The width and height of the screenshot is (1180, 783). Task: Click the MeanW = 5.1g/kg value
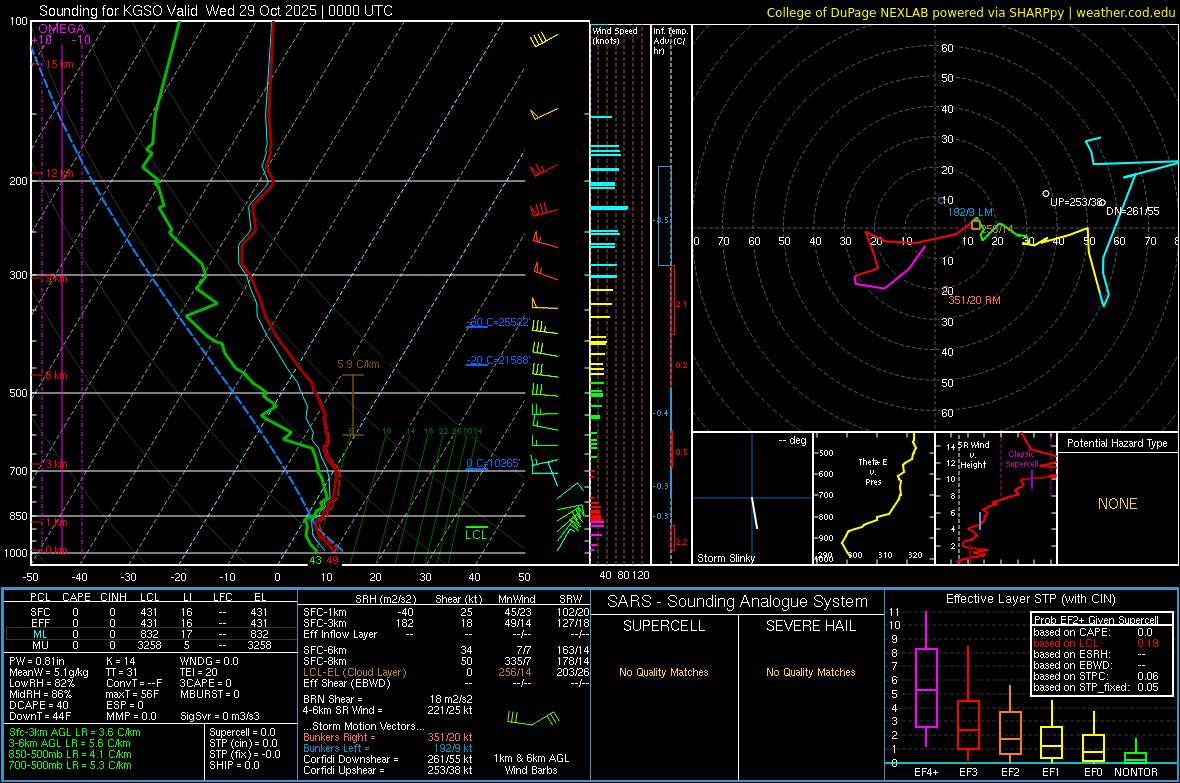pyautogui.click(x=49, y=672)
